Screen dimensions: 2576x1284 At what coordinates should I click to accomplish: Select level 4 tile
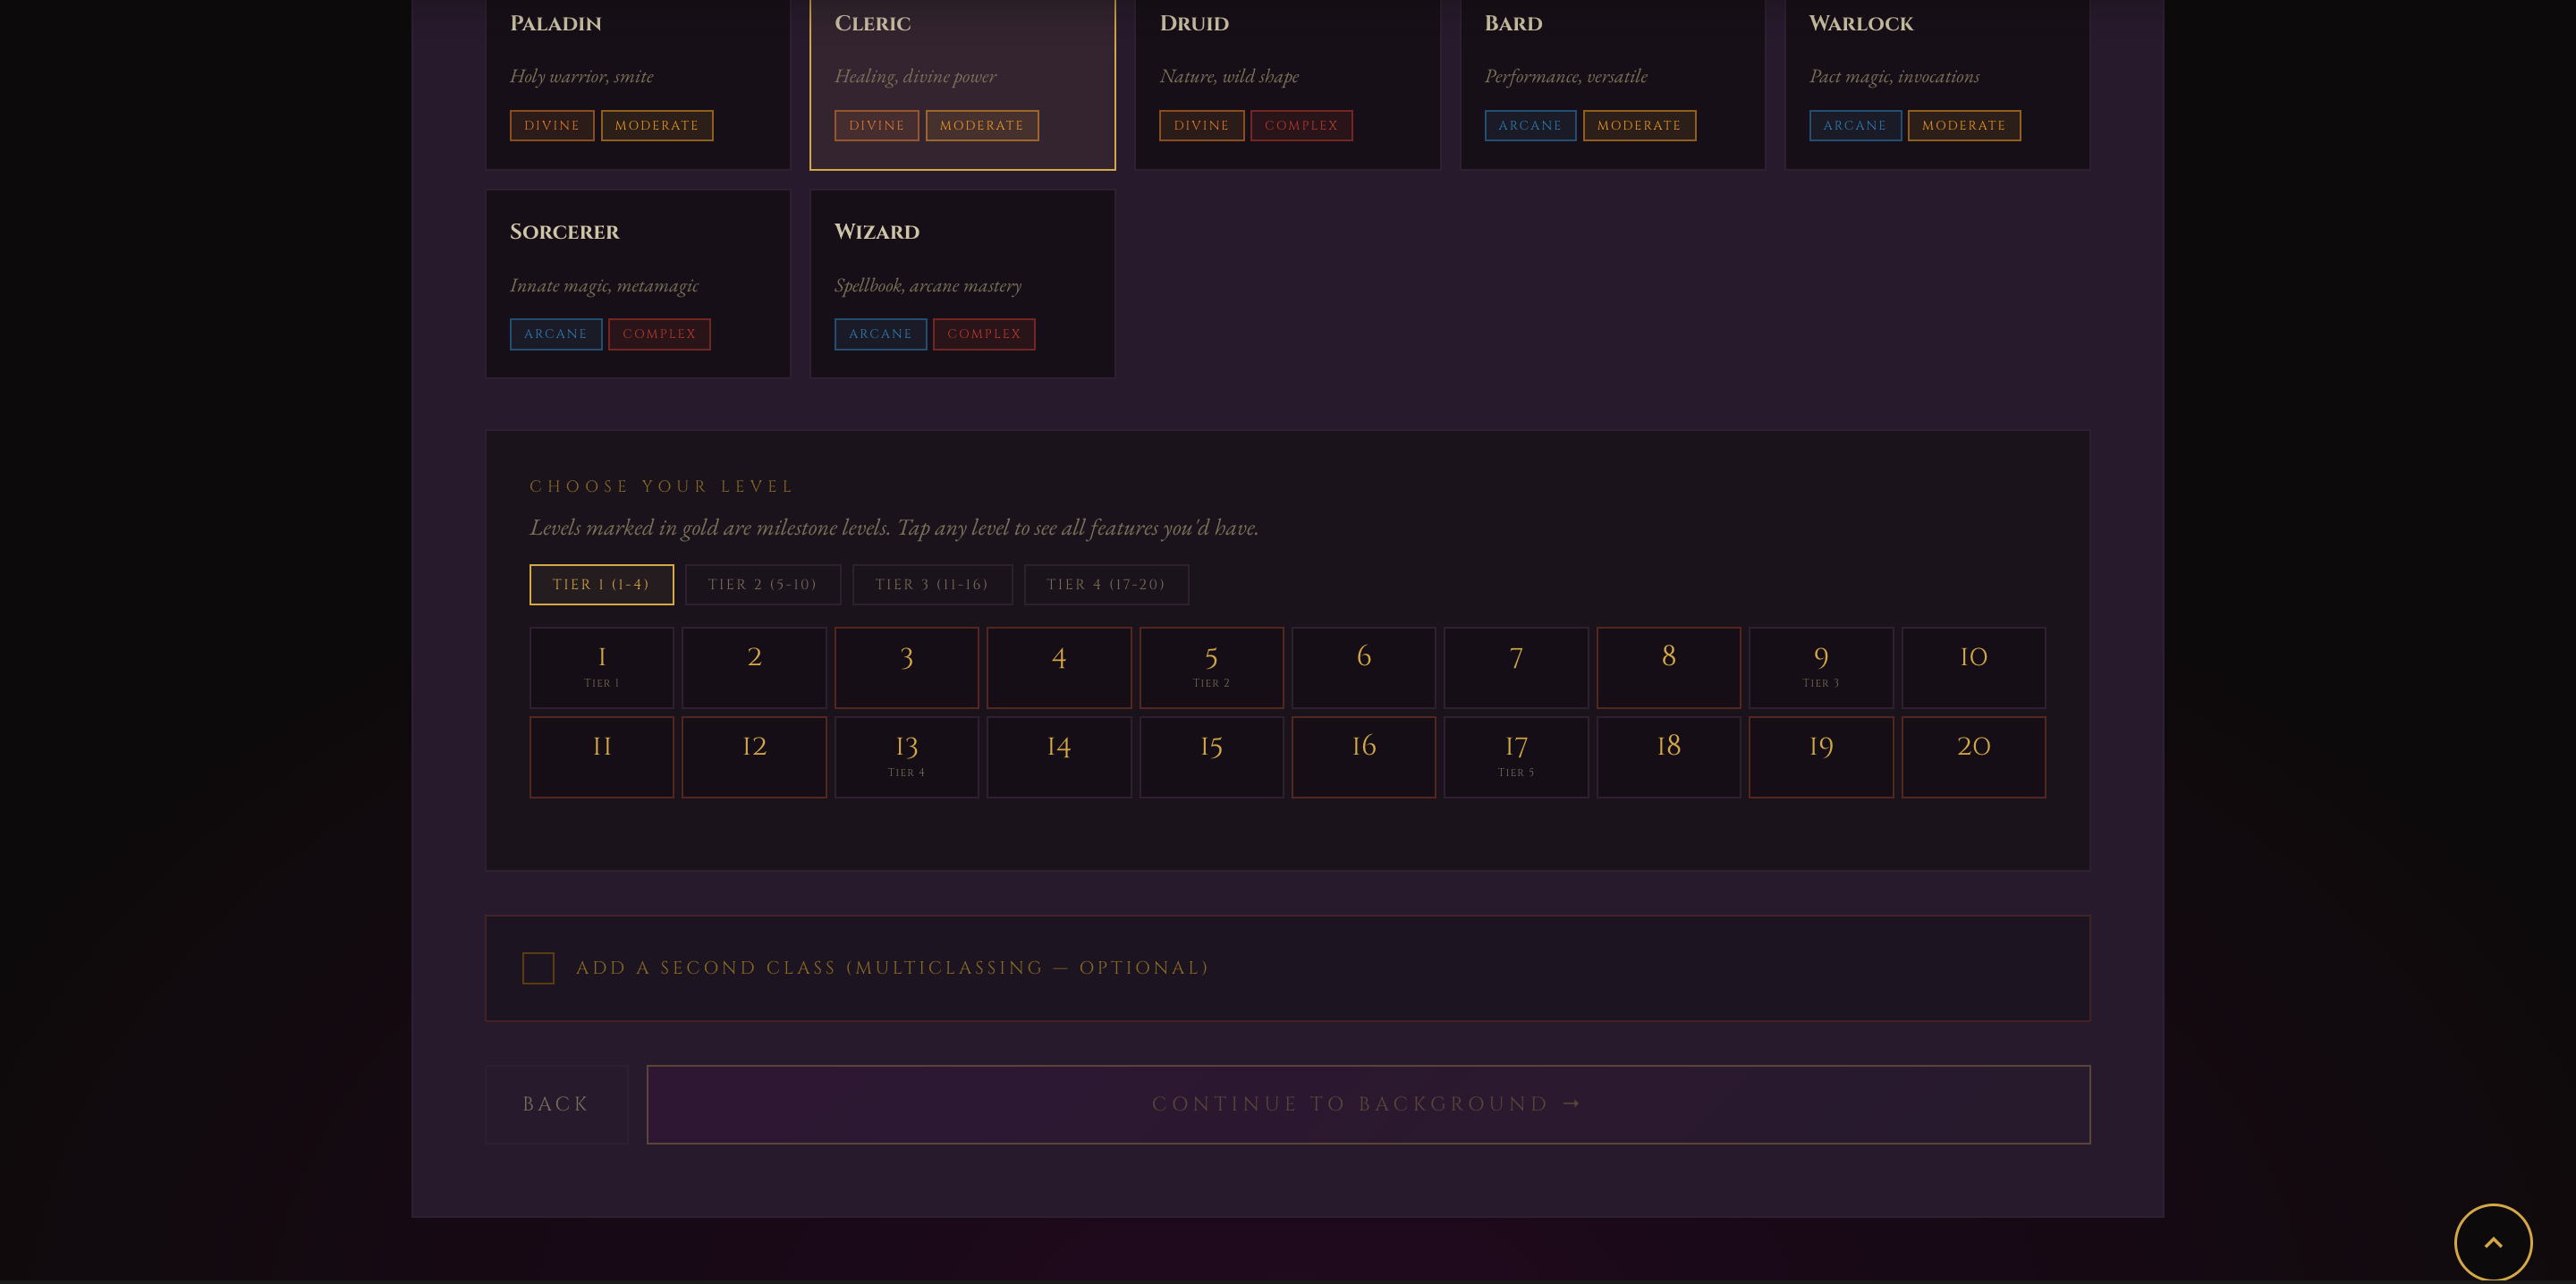click(1059, 668)
